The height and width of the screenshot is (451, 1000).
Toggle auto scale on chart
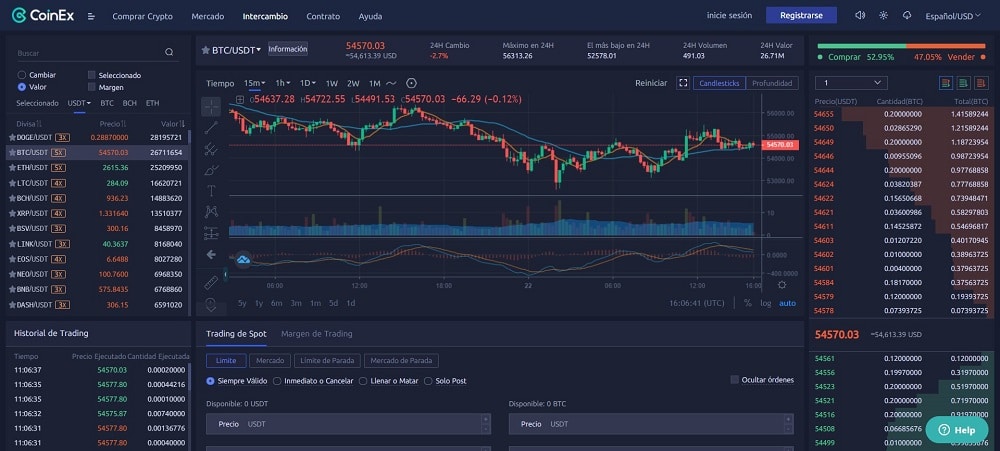[x=788, y=303]
